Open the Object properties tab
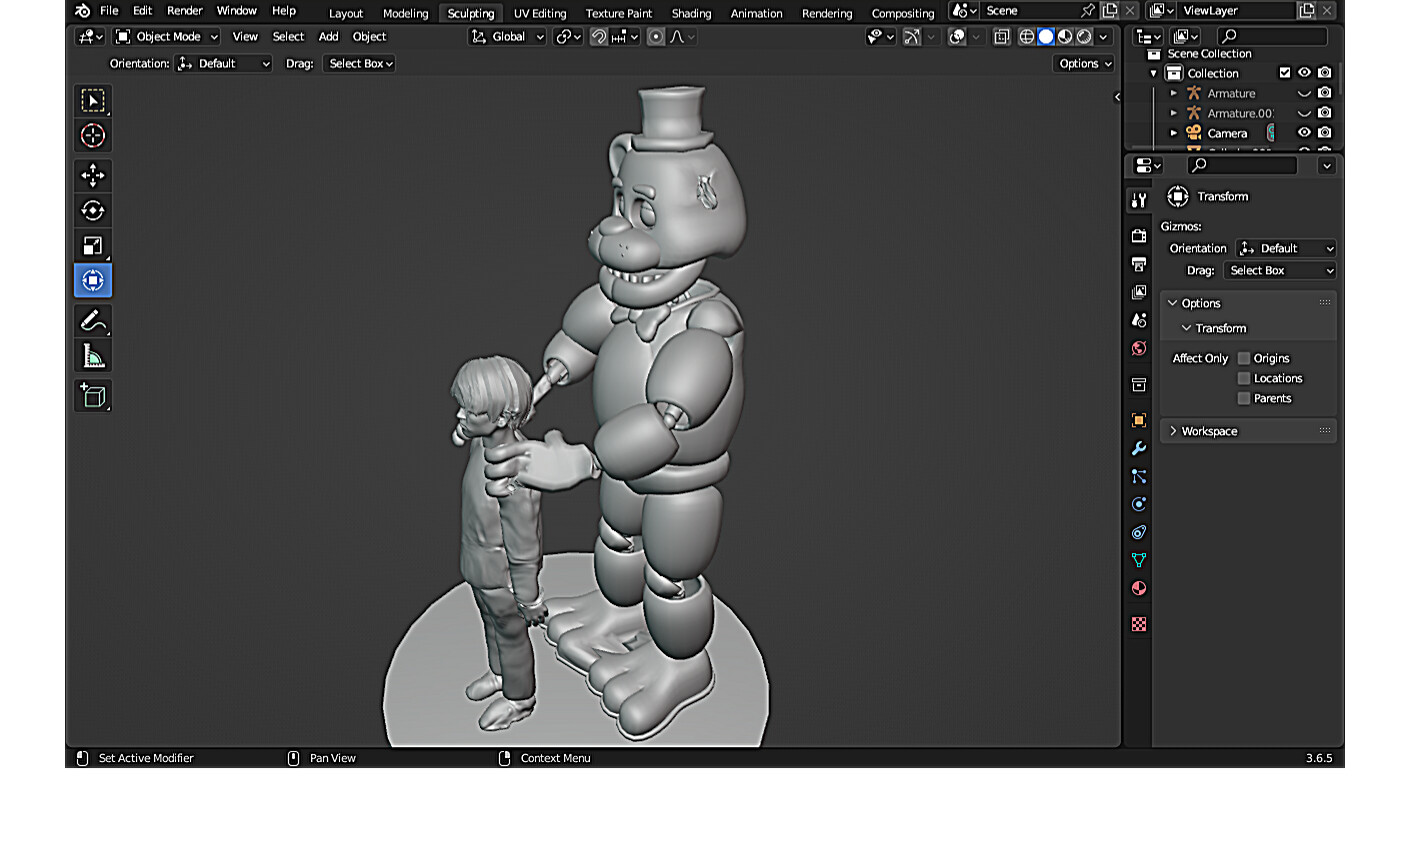This screenshot has height=845, width=1410. pyautogui.click(x=1138, y=420)
